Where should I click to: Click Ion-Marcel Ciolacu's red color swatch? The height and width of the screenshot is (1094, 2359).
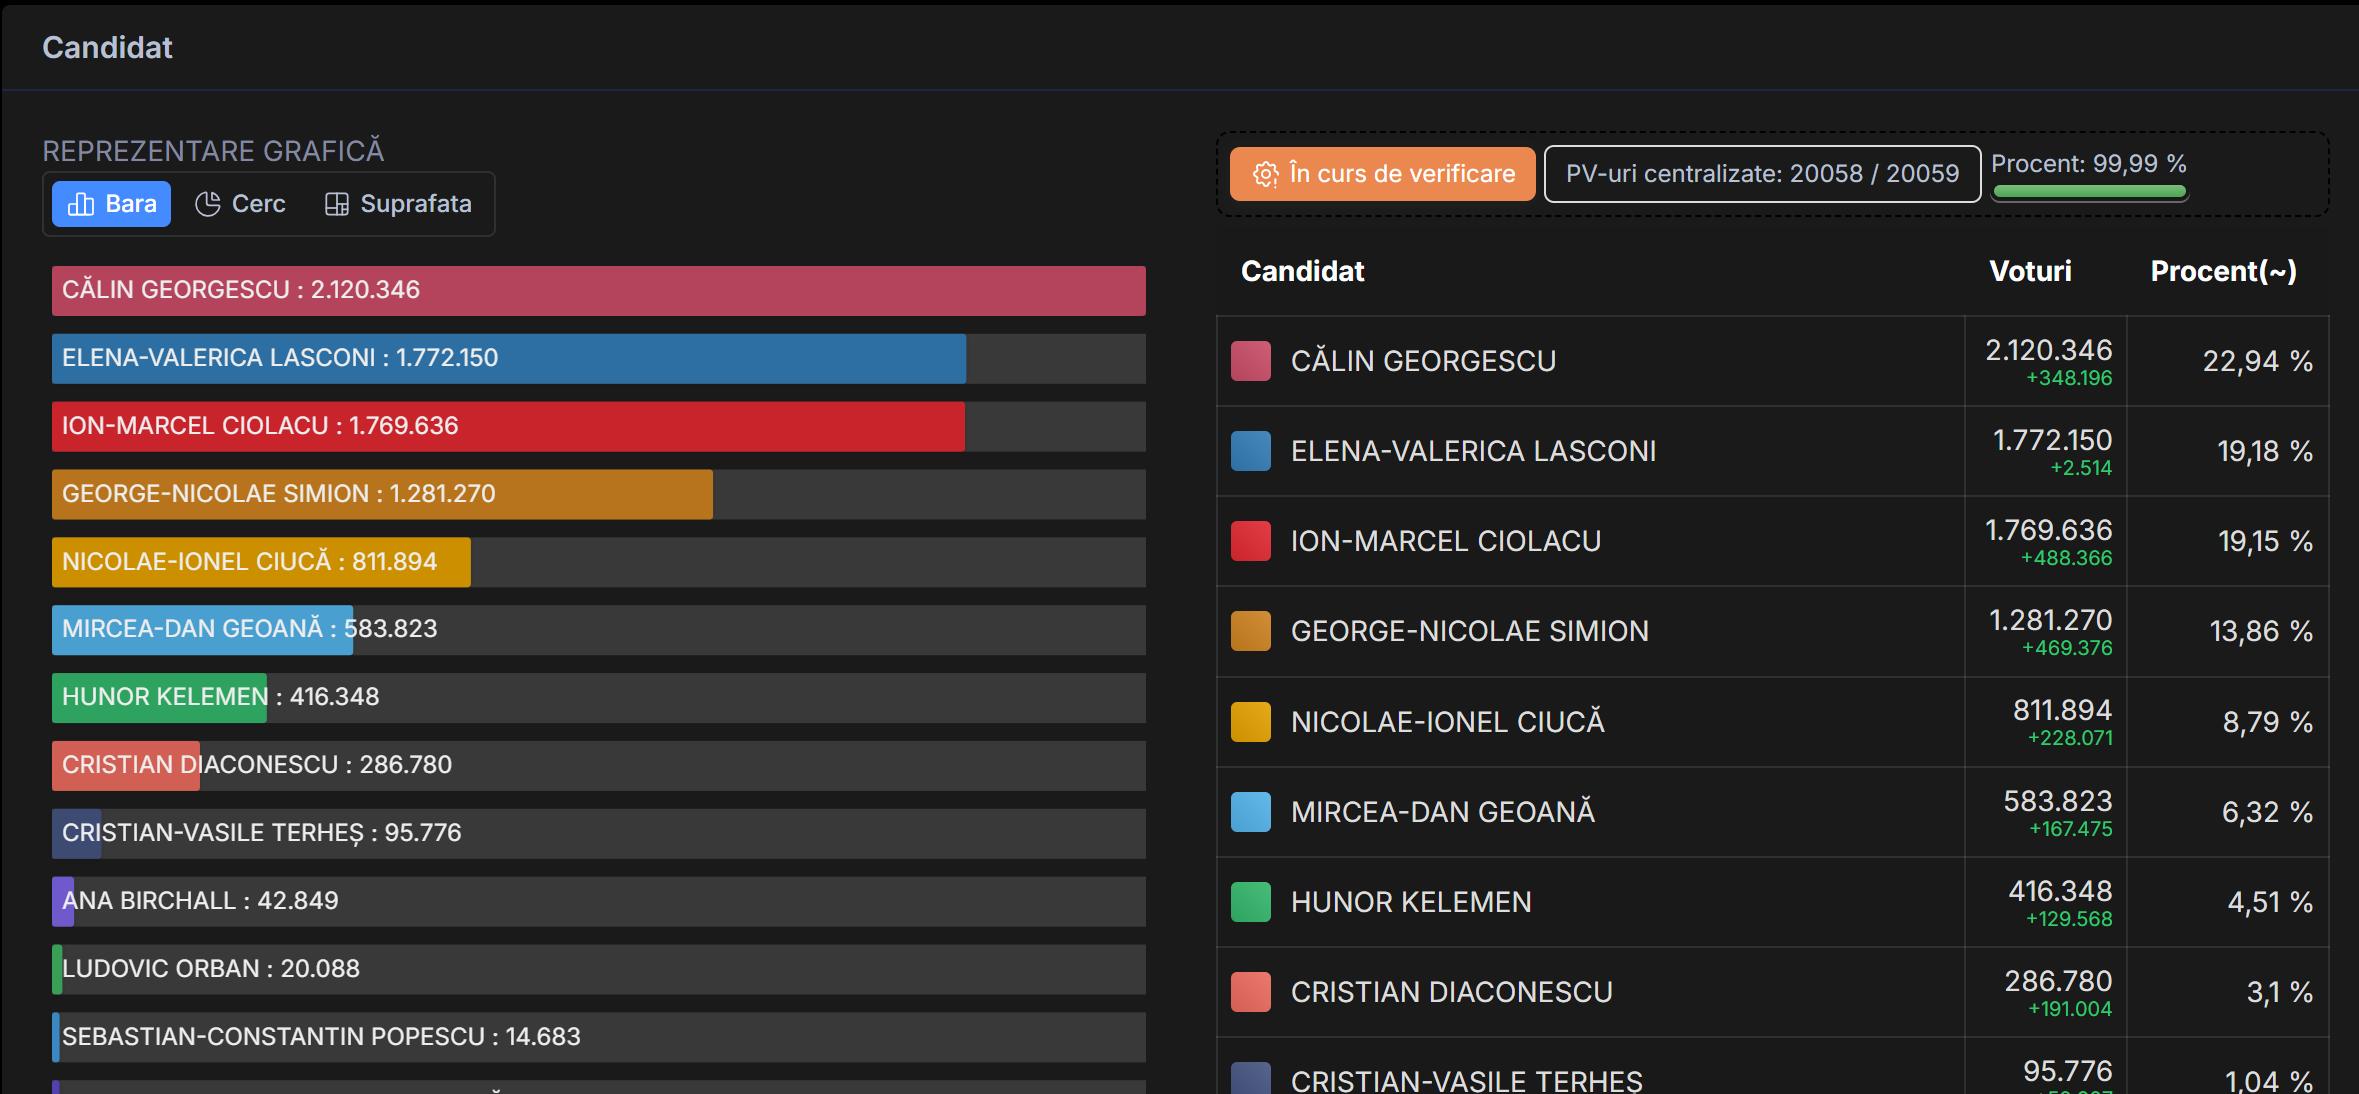click(1250, 541)
